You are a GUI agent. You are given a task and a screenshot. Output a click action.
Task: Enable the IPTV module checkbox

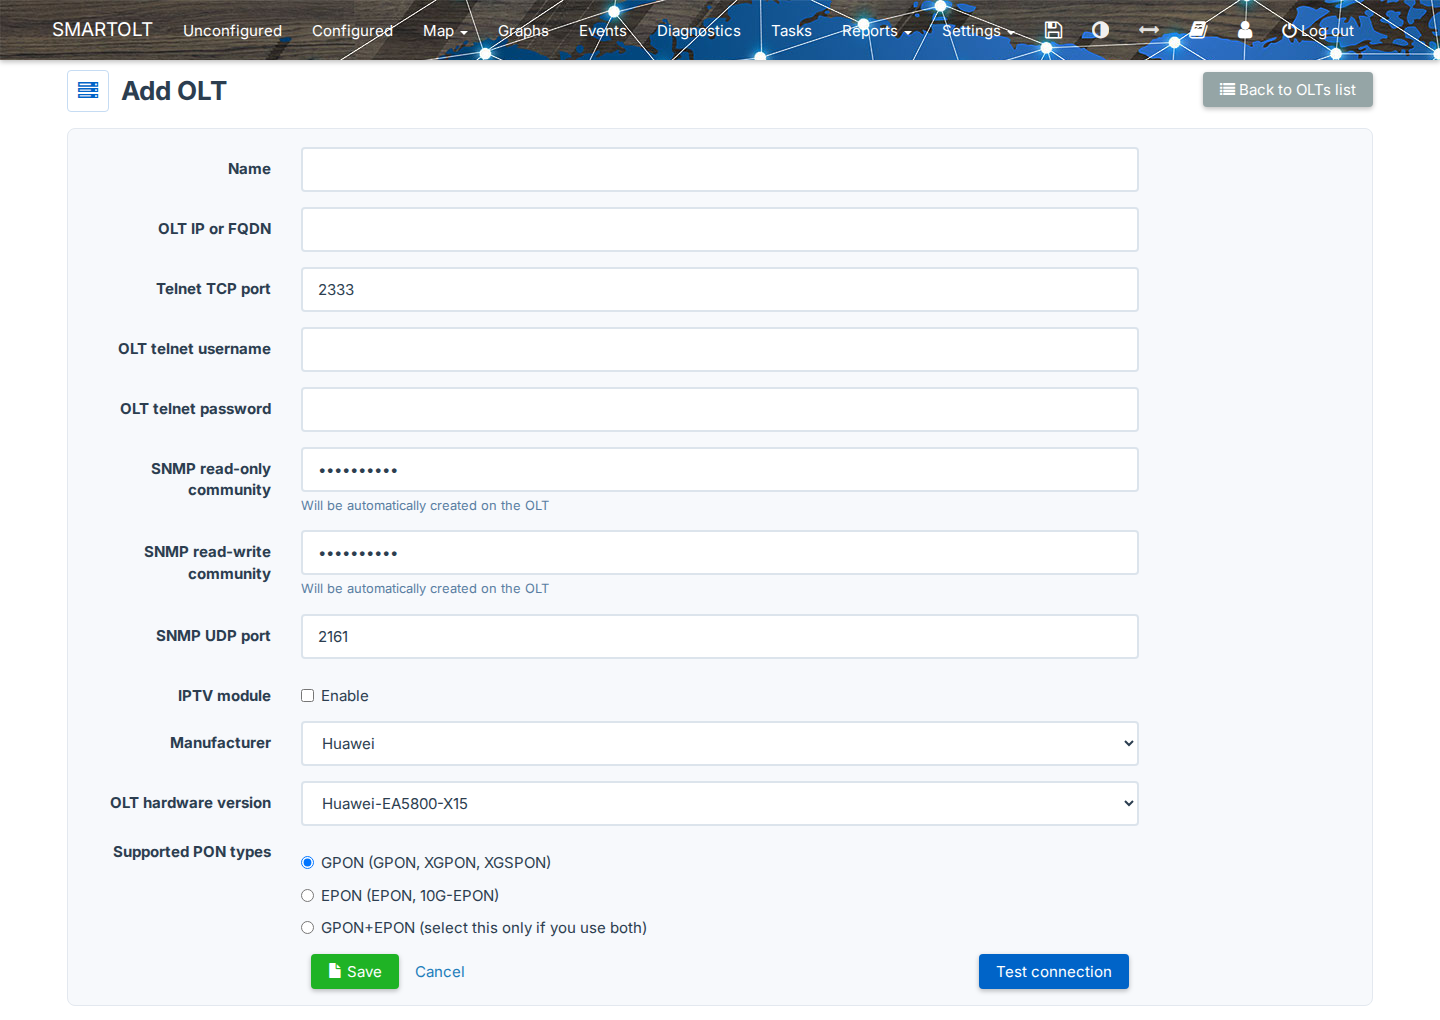308,696
